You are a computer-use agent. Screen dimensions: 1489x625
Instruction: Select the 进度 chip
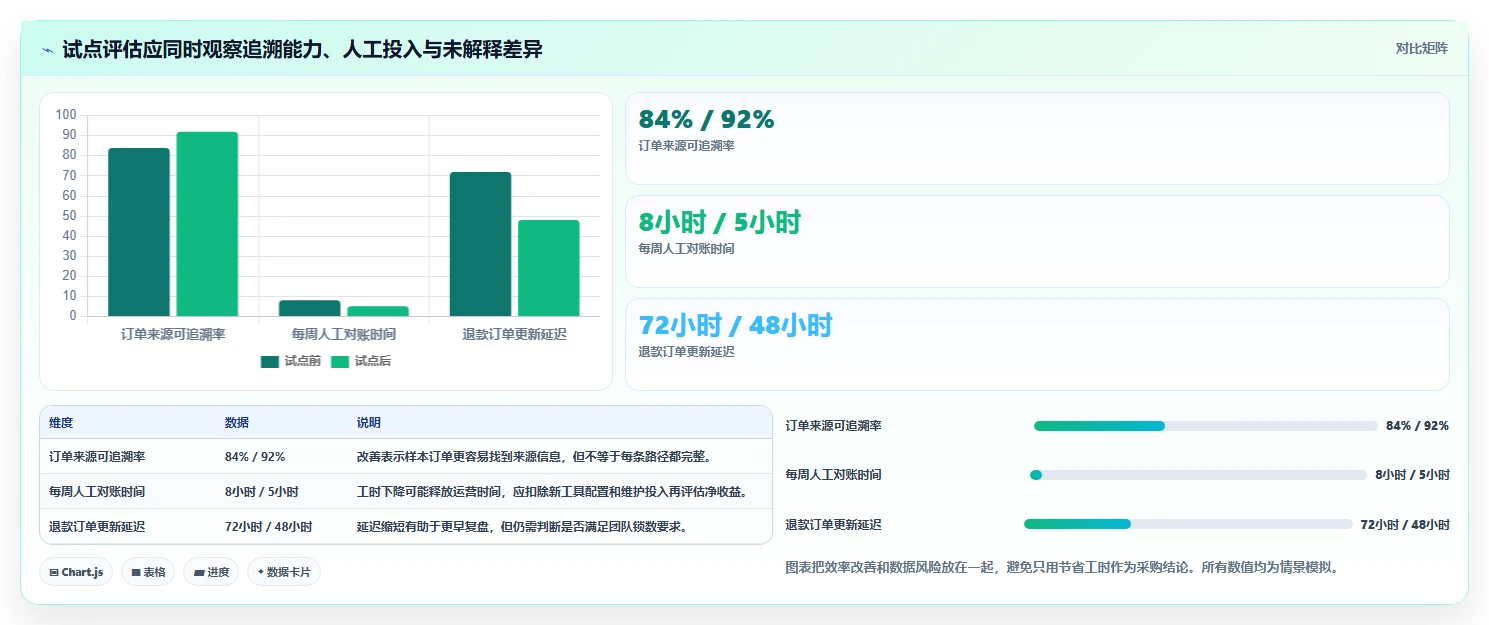211,572
